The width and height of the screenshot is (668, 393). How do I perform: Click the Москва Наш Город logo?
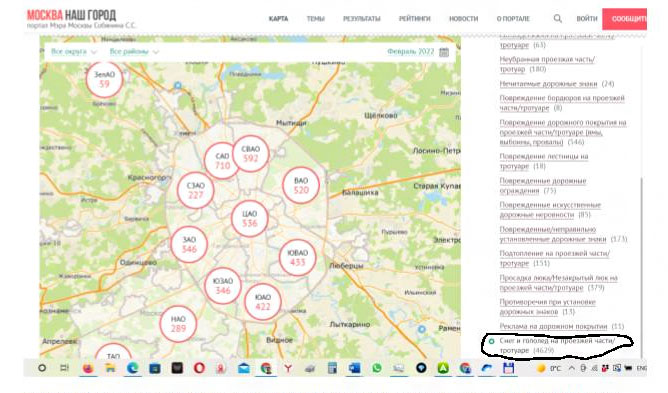click(72, 15)
